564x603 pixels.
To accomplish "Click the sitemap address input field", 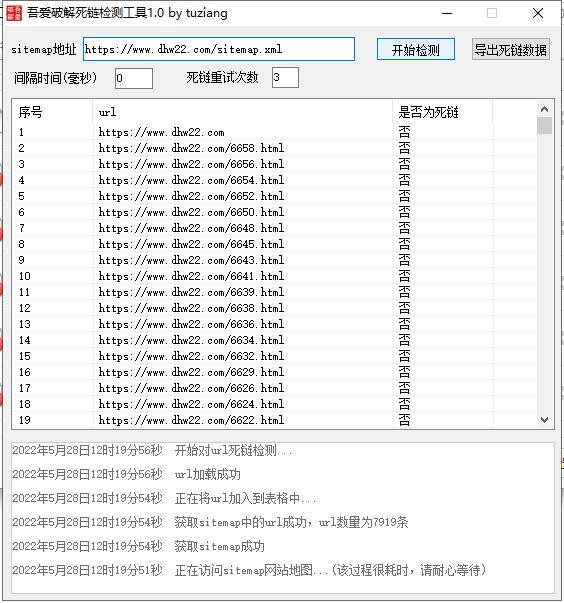I will (x=219, y=49).
